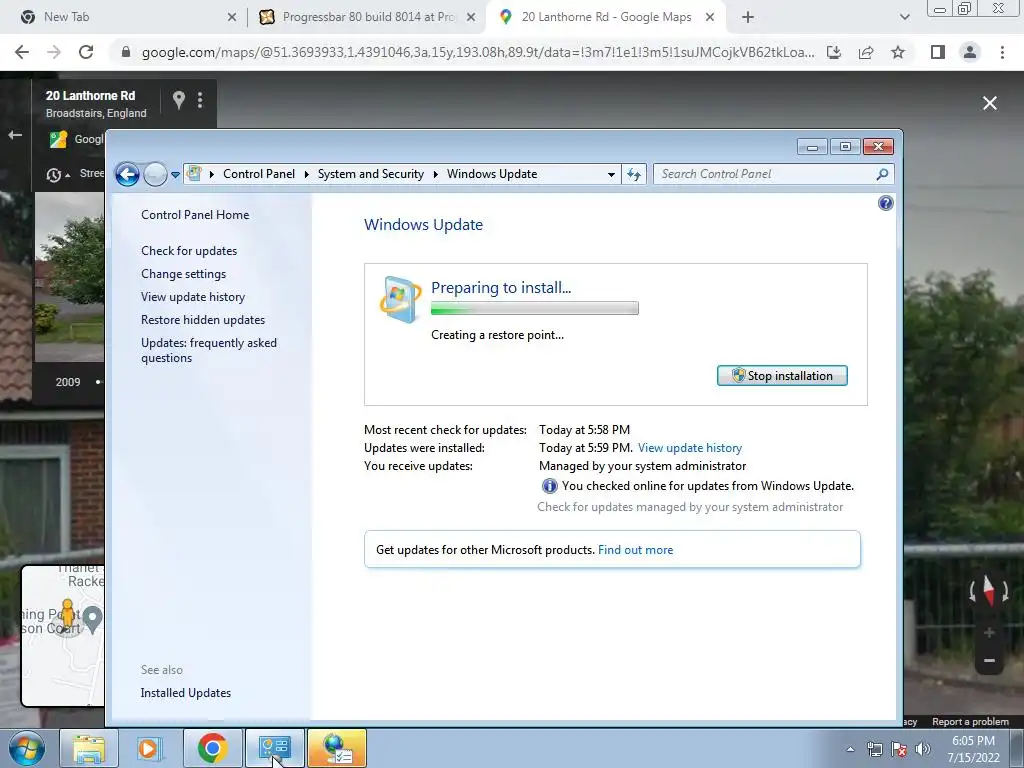Open Change settings link
This screenshot has height=768, width=1024.
point(184,274)
